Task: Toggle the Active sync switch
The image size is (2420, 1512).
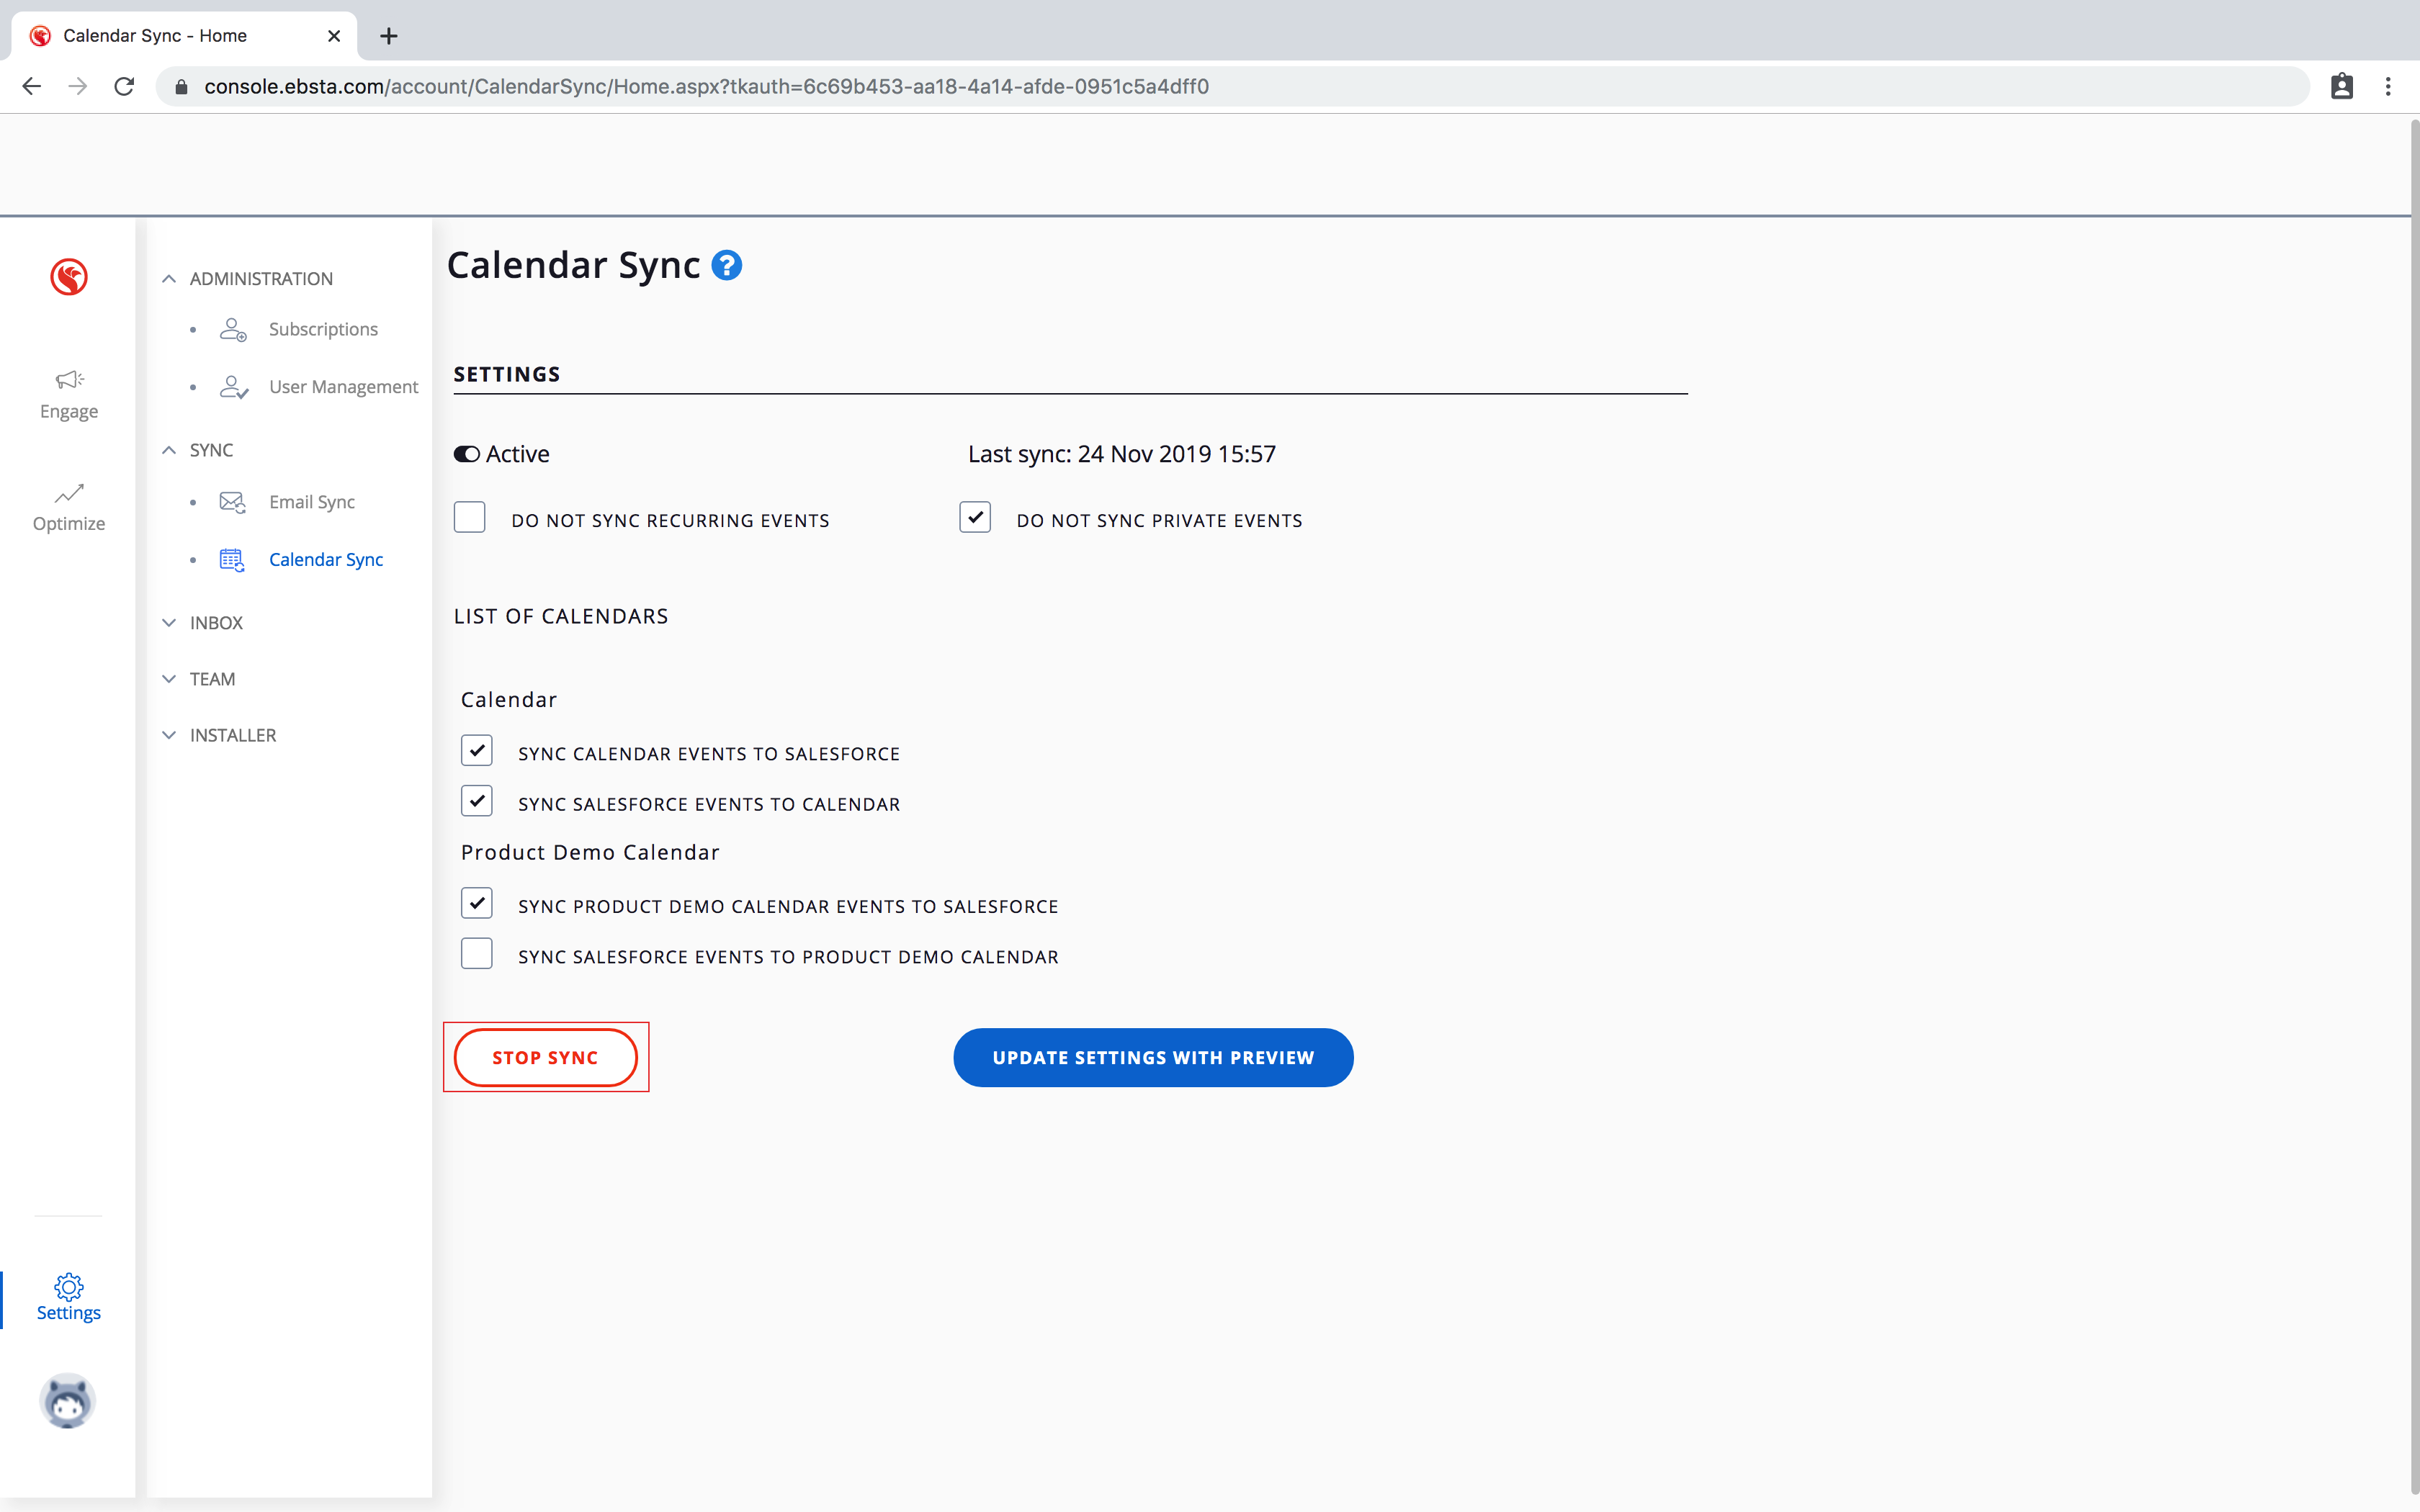Action: point(467,454)
